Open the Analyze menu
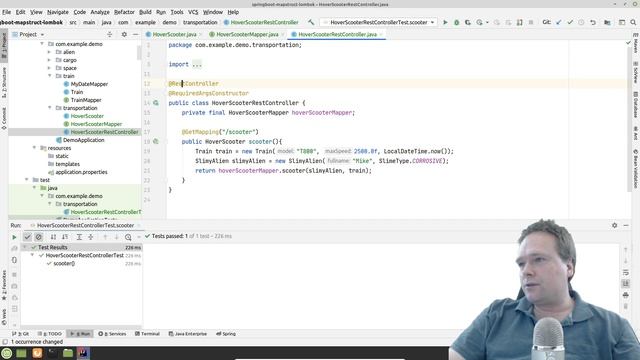The image size is (640, 360). point(100,12)
